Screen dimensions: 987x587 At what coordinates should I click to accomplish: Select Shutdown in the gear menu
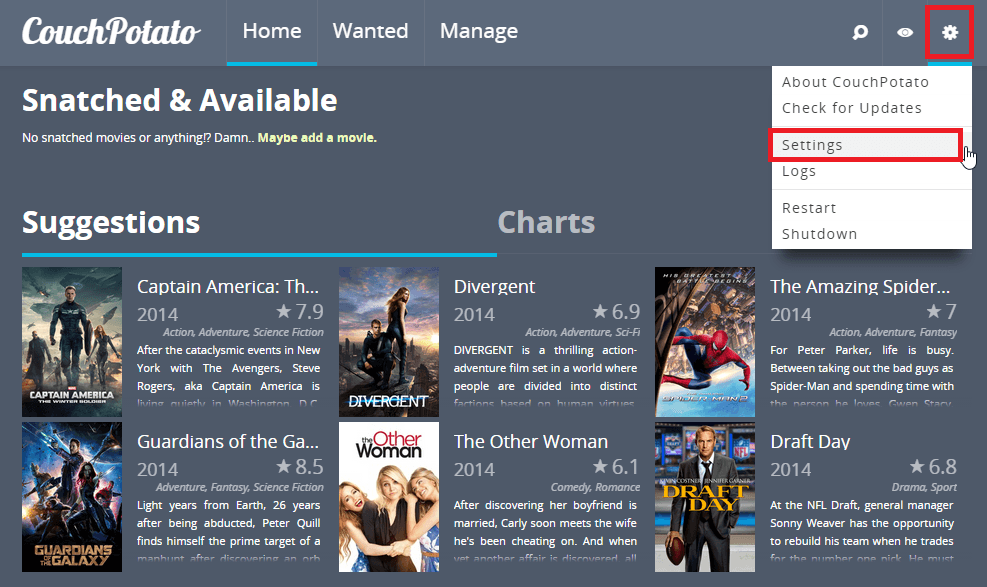point(819,234)
